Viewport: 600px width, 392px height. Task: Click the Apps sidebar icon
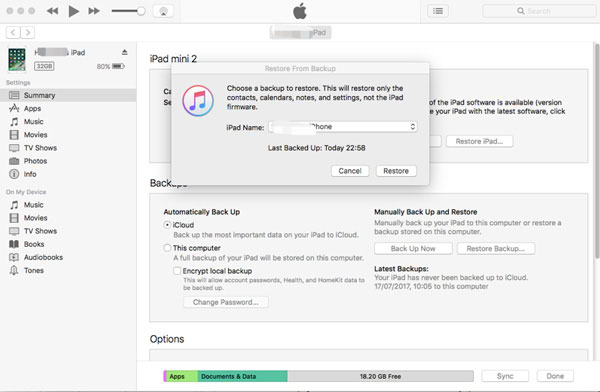[14, 108]
